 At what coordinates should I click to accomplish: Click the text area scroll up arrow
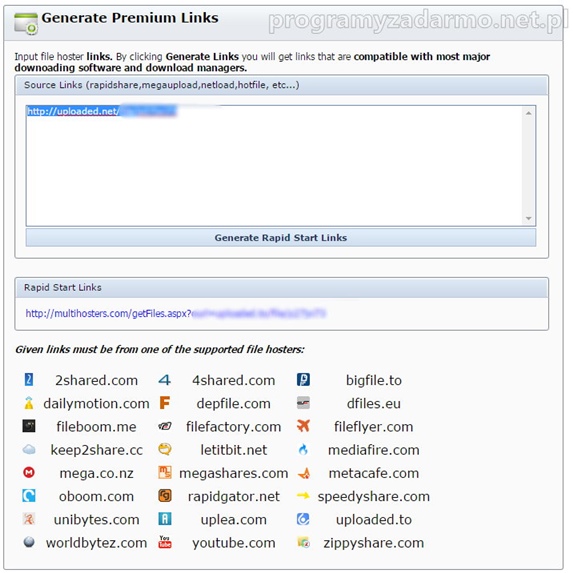(528, 113)
